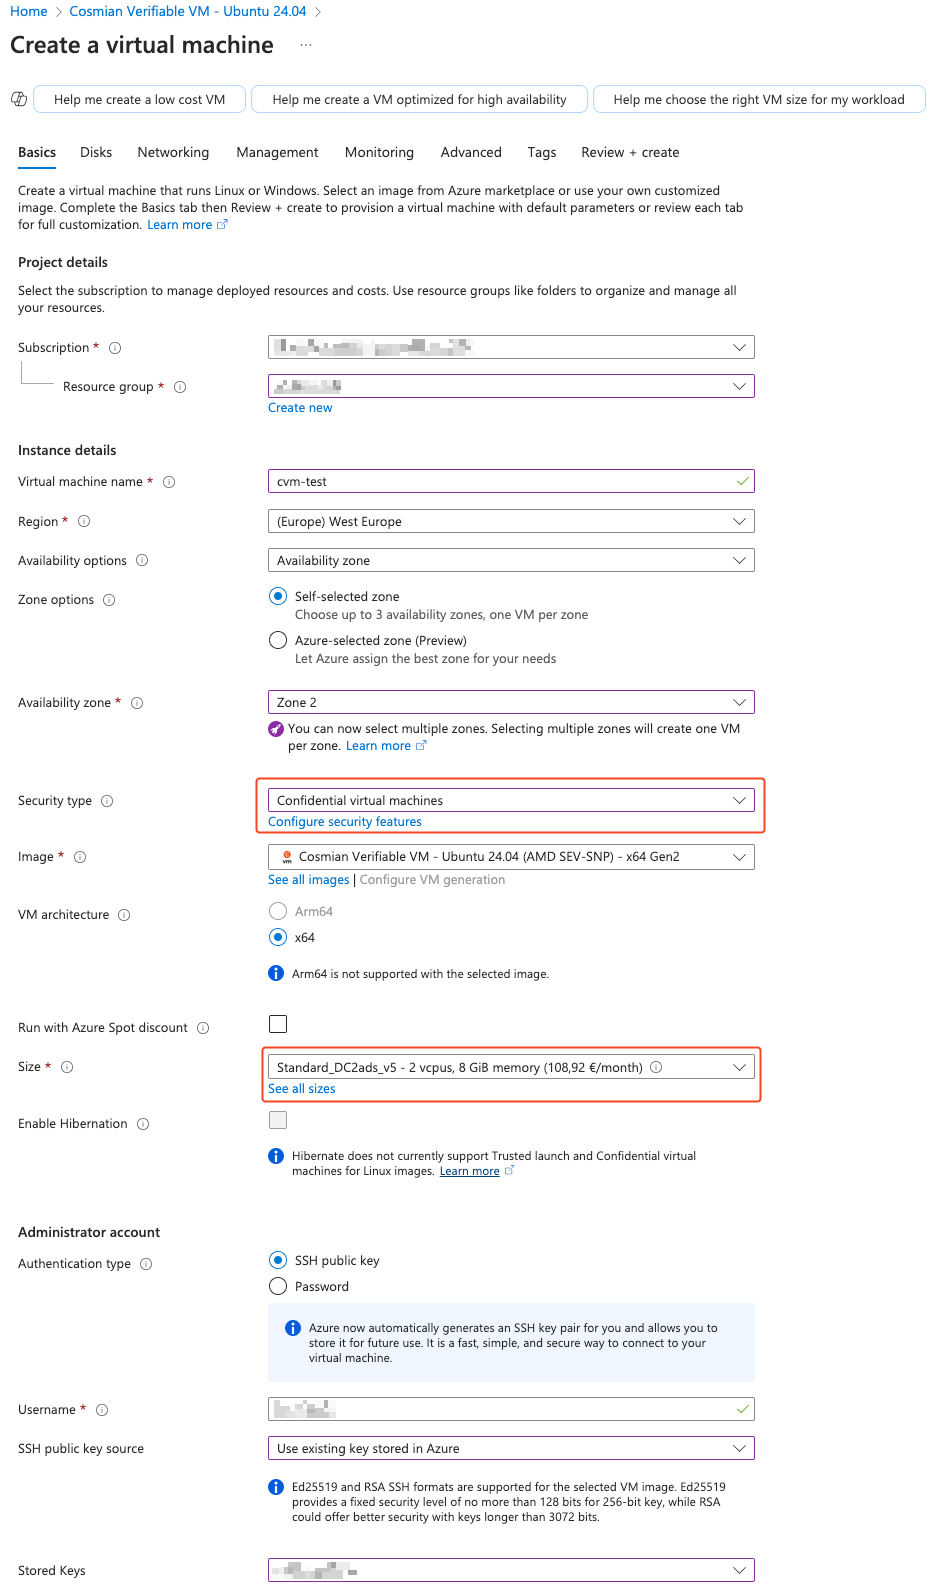Viewport: 935px width, 1593px height.
Task: Open the Size dropdown showing Standard_DC2ads_v5
Action: click(x=511, y=1067)
